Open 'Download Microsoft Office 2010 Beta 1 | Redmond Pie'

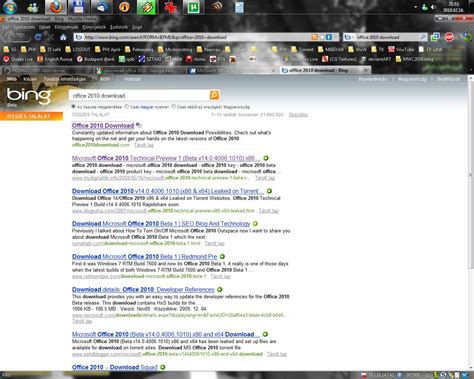point(144,256)
